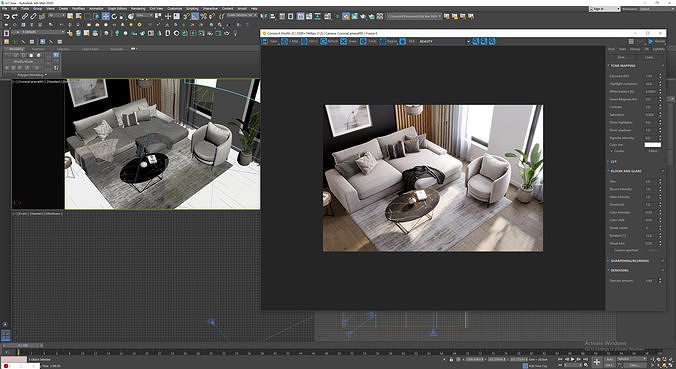The height and width of the screenshot is (369, 676).
Task: Click the Auto key button
Action: [610, 359]
